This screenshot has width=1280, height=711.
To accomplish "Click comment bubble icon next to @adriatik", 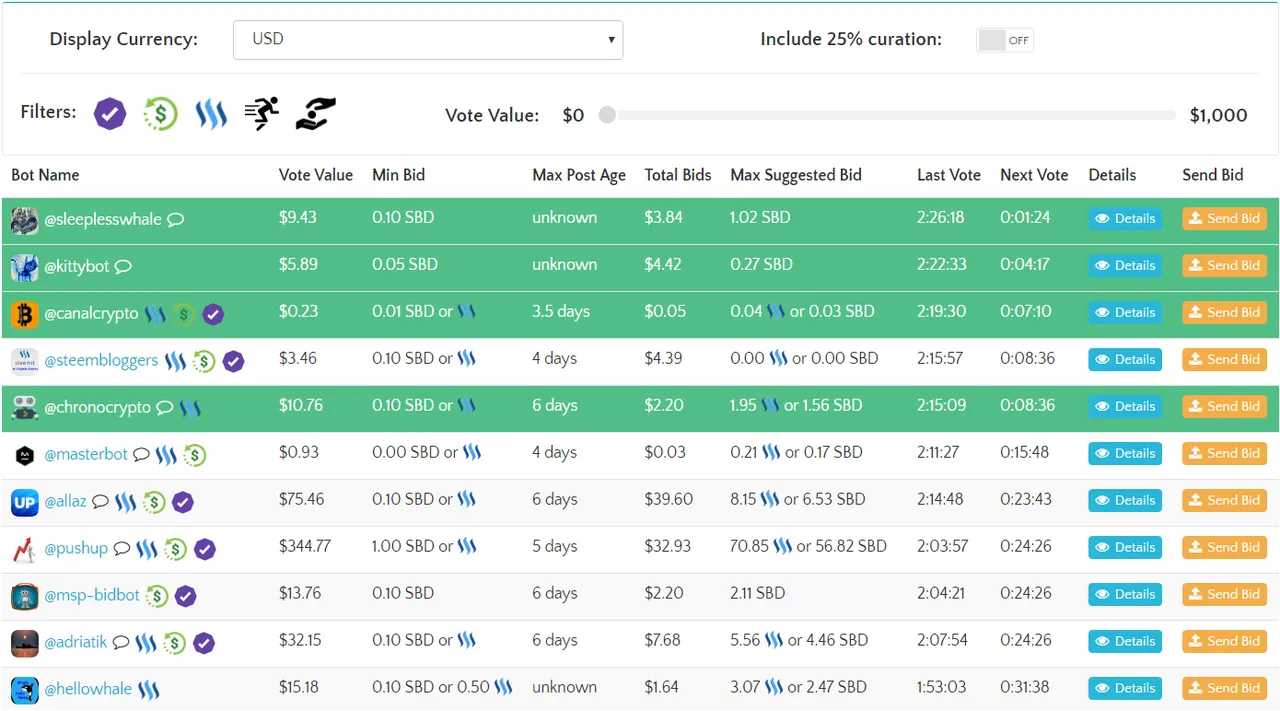I will (x=121, y=642).
